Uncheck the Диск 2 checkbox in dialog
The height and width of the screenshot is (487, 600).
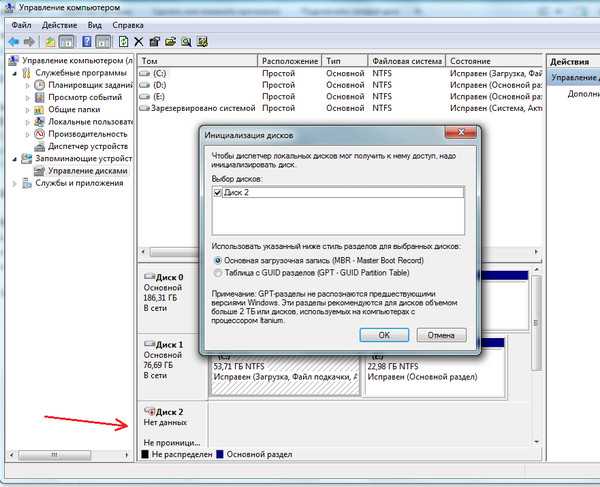click(x=217, y=192)
